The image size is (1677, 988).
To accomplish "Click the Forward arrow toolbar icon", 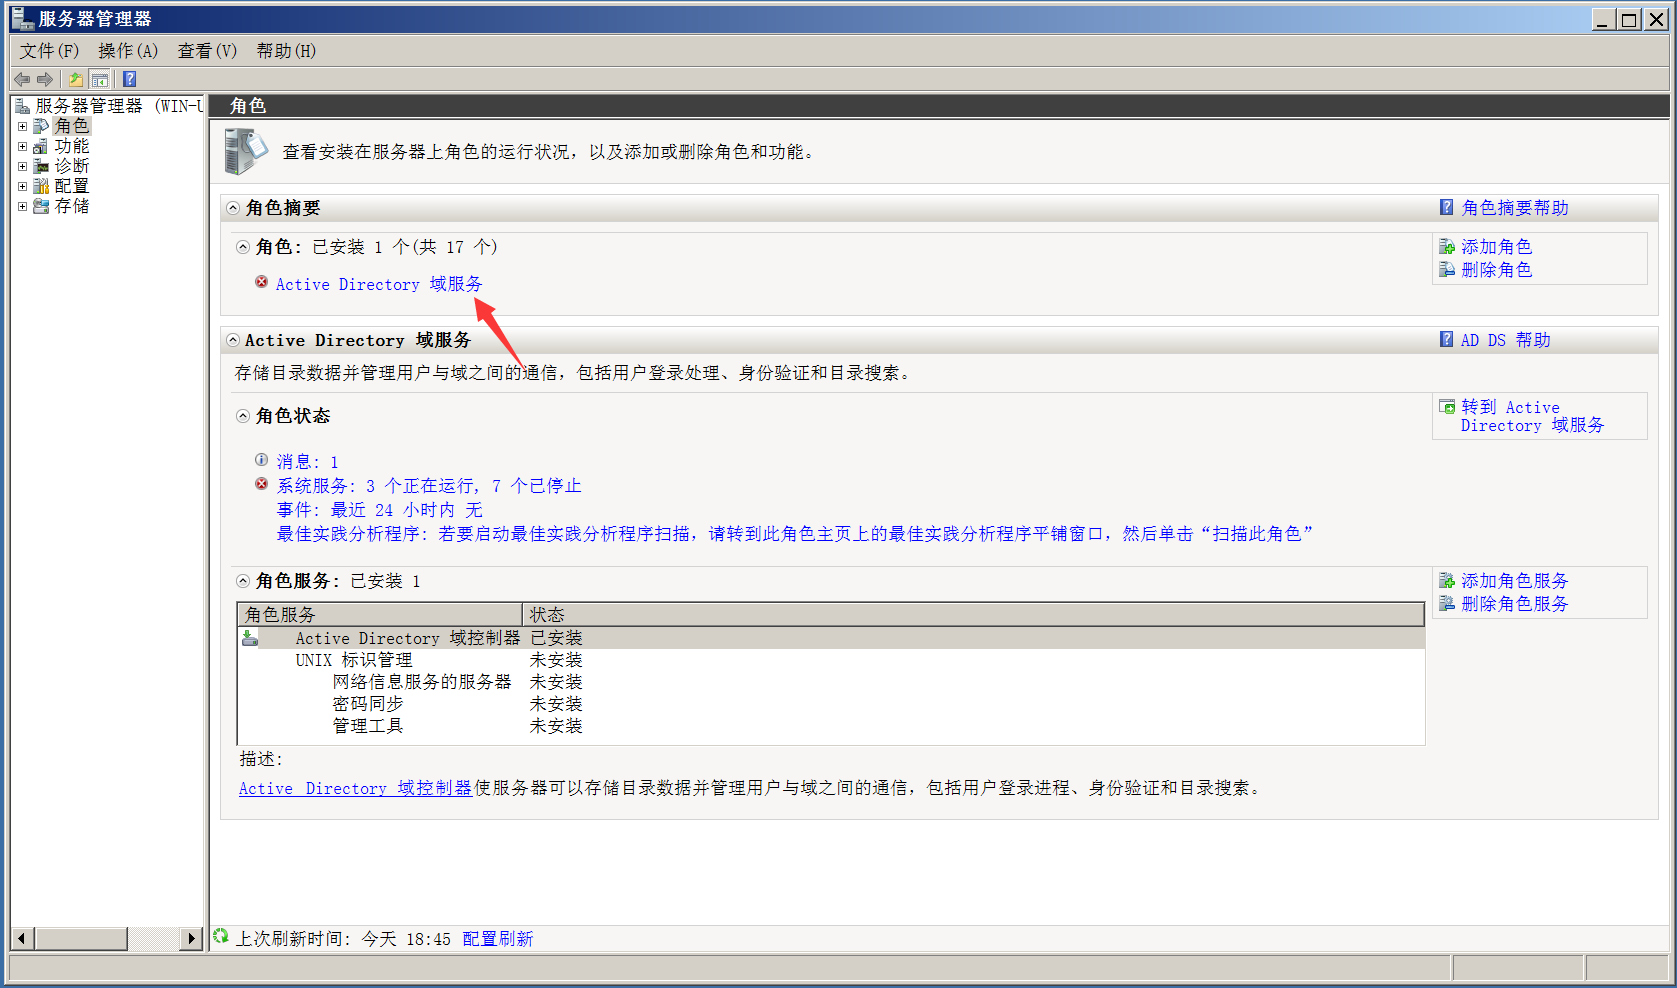I will [x=45, y=79].
